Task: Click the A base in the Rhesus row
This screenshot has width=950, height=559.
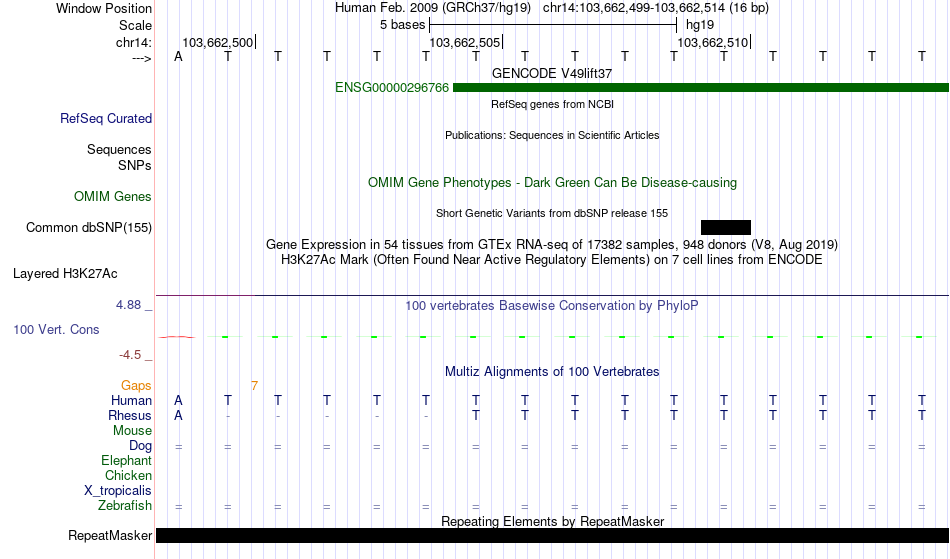Action: click(x=178, y=415)
